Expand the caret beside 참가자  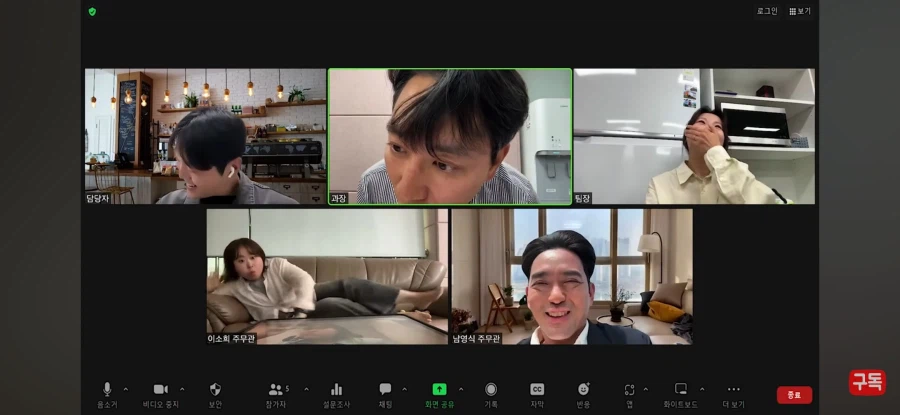pos(306,389)
